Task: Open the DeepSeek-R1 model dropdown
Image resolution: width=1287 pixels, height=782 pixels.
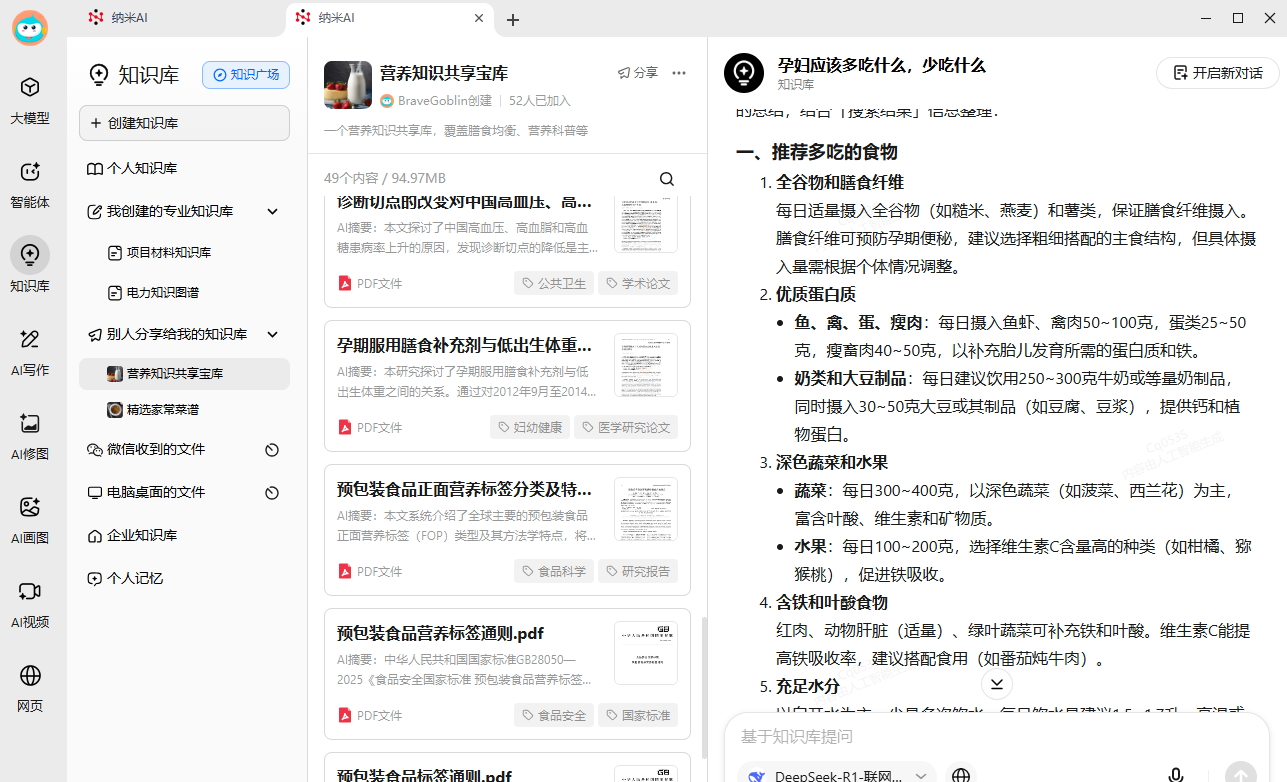Action: point(837,775)
